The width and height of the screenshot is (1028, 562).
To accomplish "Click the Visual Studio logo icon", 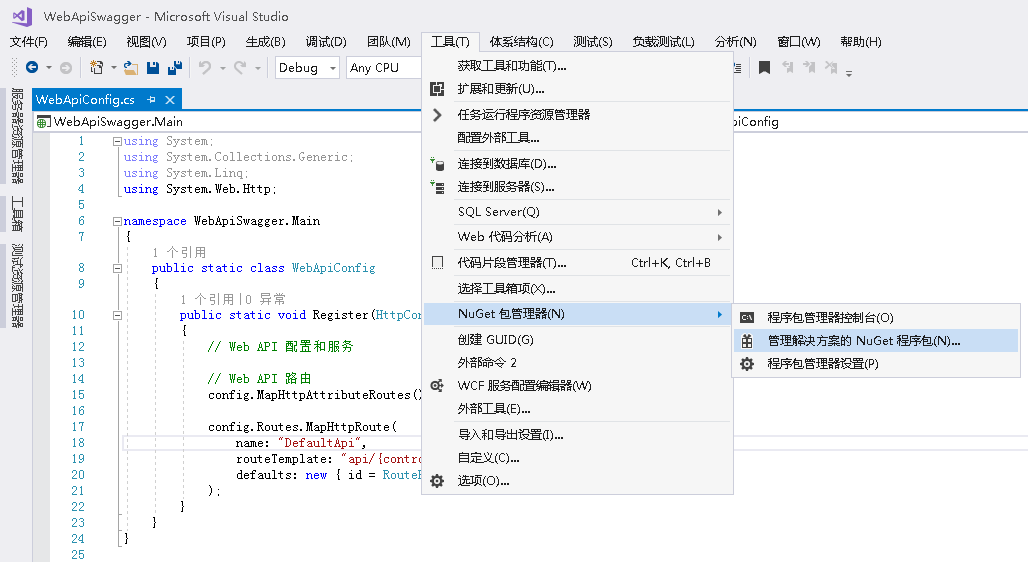I will (x=22, y=16).
